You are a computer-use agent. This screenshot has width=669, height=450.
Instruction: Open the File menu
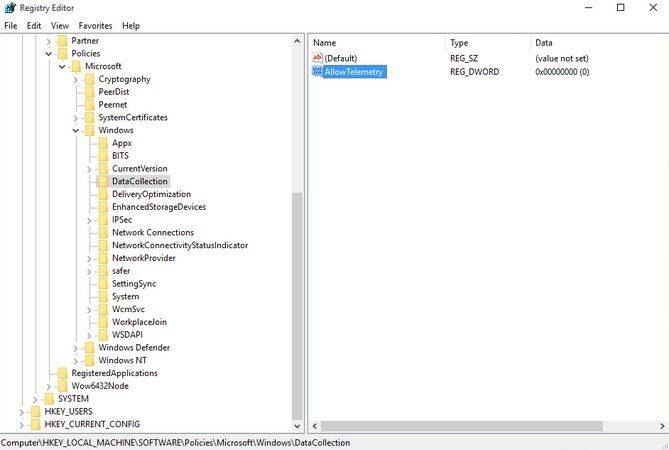(11, 26)
